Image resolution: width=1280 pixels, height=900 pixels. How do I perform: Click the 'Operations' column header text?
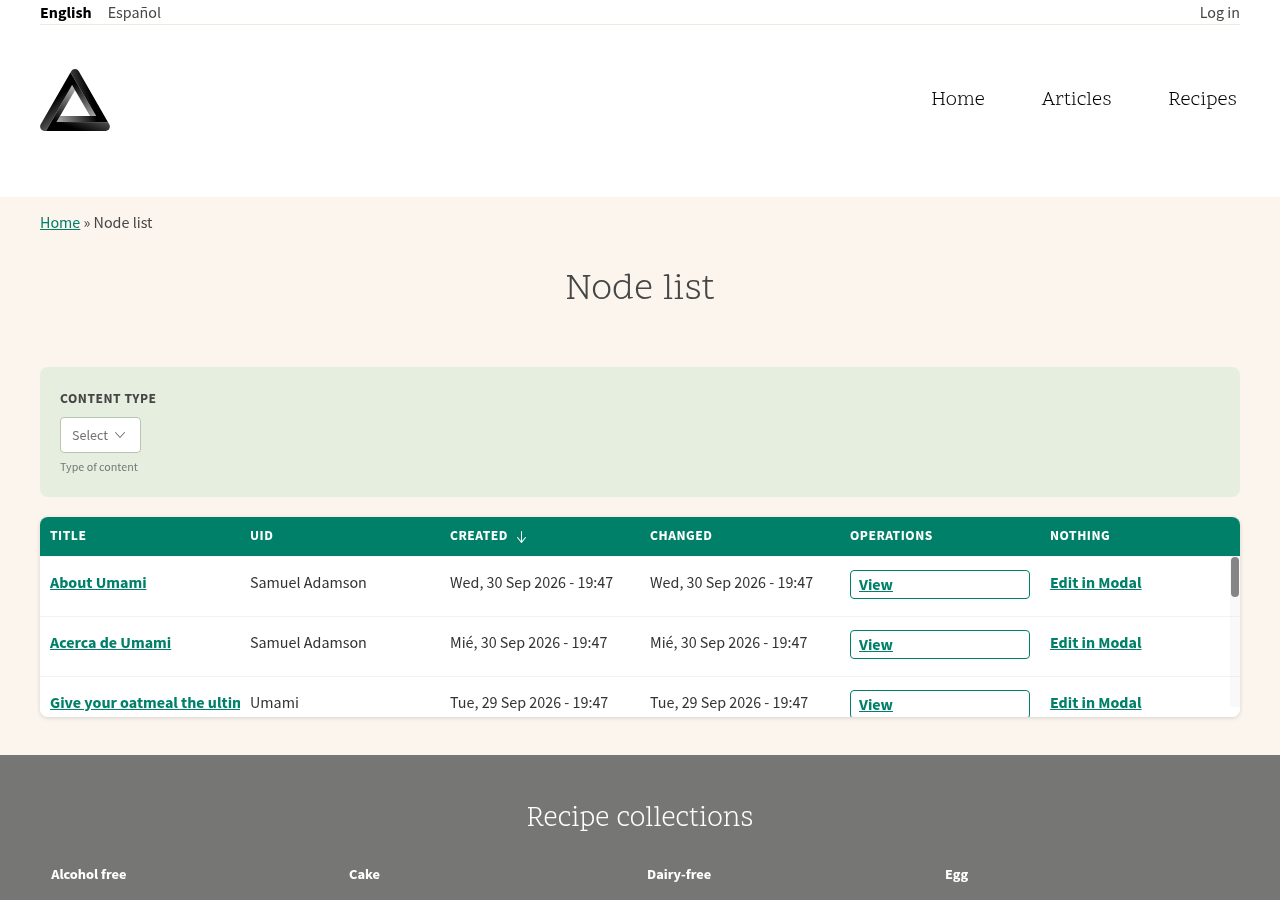[891, 536]
